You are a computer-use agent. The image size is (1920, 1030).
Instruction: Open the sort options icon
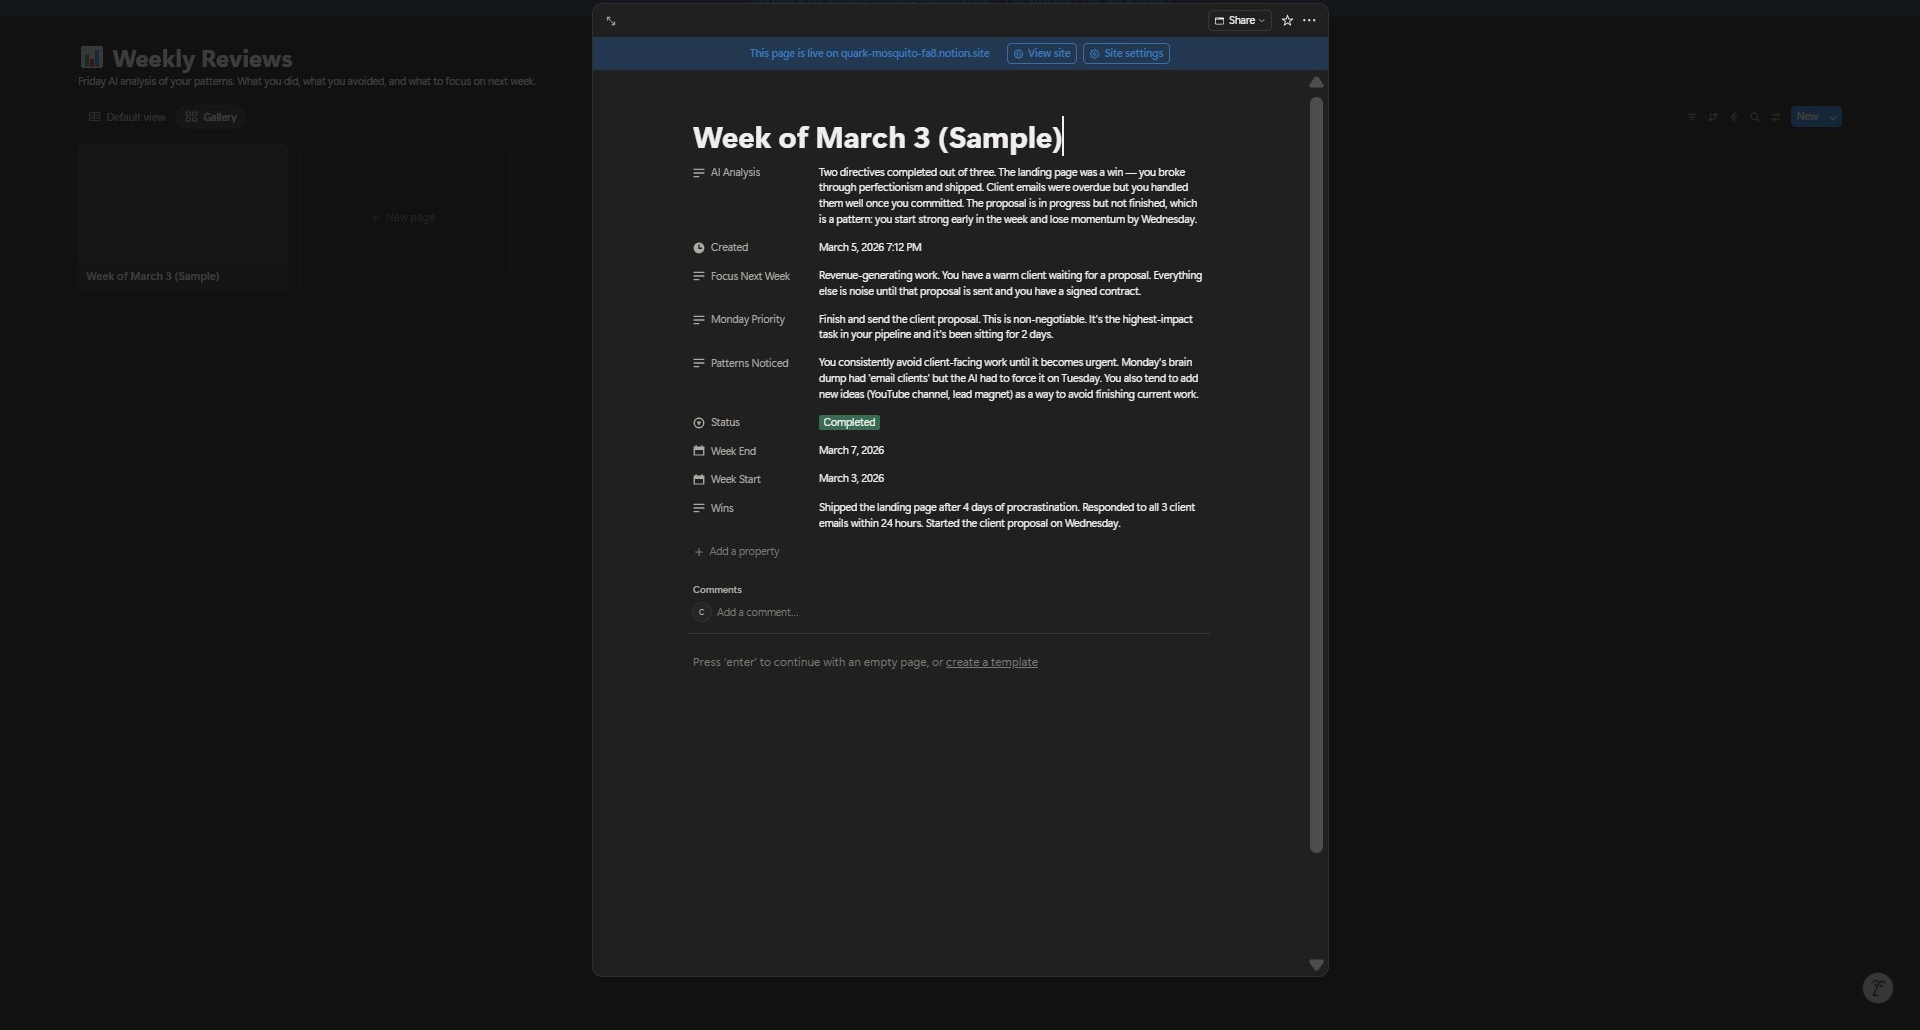coord(1712,117)
